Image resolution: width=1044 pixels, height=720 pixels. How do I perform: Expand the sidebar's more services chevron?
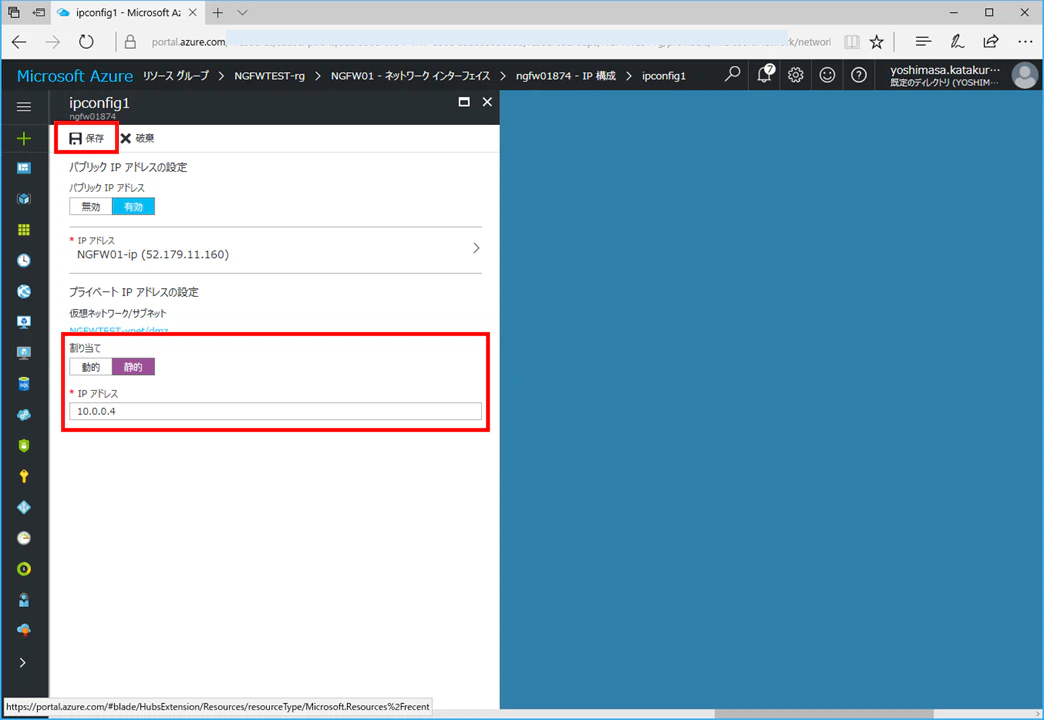click(23, 663)
